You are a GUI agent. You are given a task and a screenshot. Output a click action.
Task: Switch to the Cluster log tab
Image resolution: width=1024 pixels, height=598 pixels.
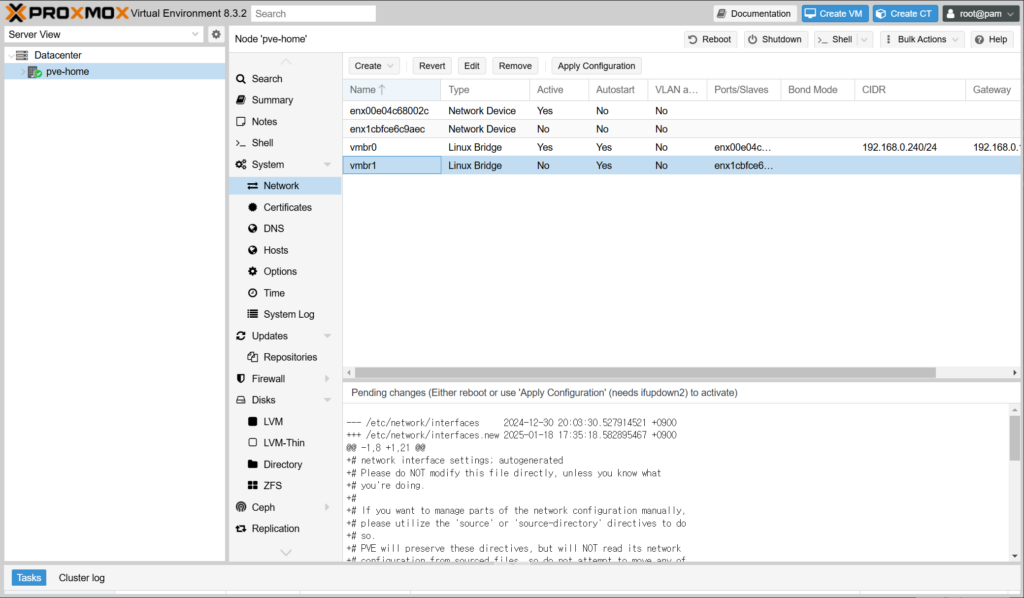point(81,578)
